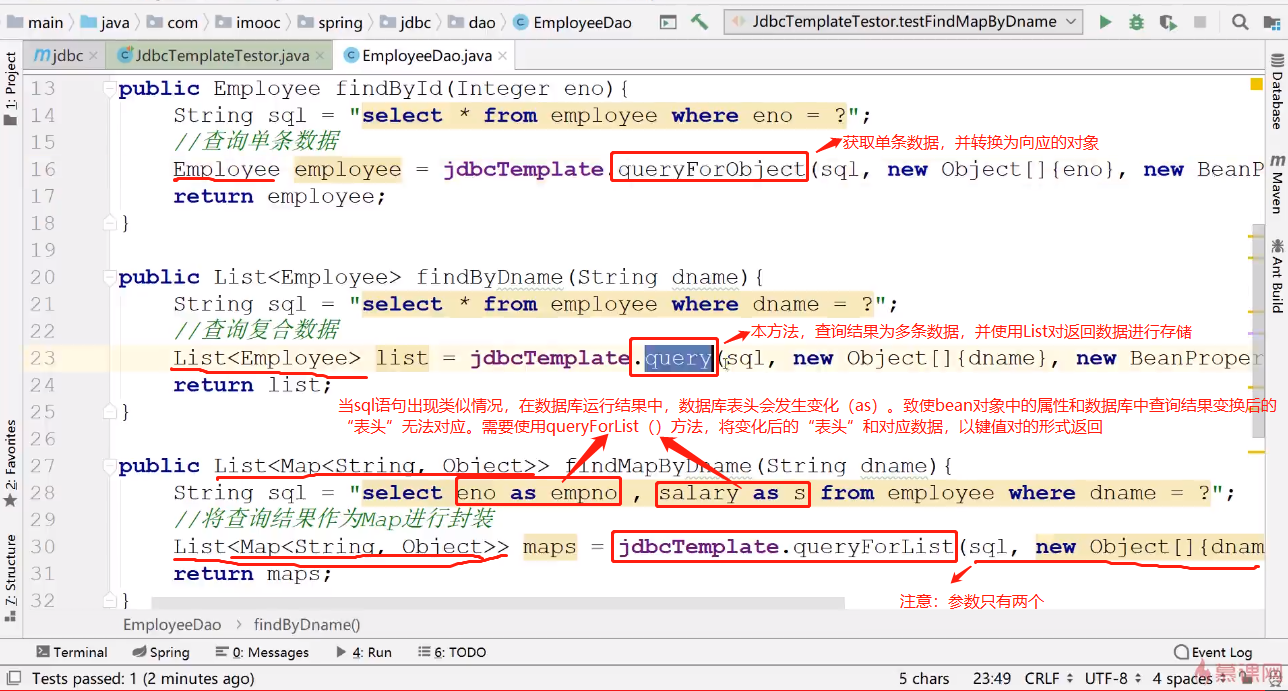
Task: Switch to JdbcTemplateTestor.java tab
Action: point(221,56)
